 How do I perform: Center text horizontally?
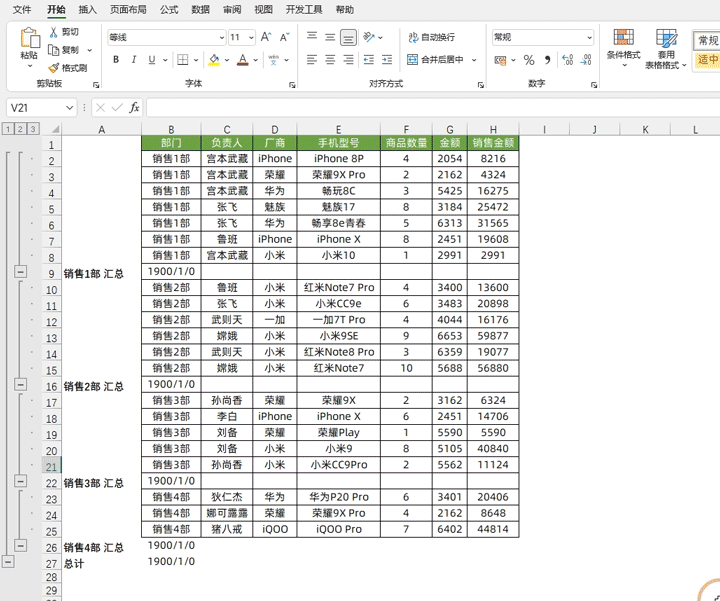[x=330, y=60]
